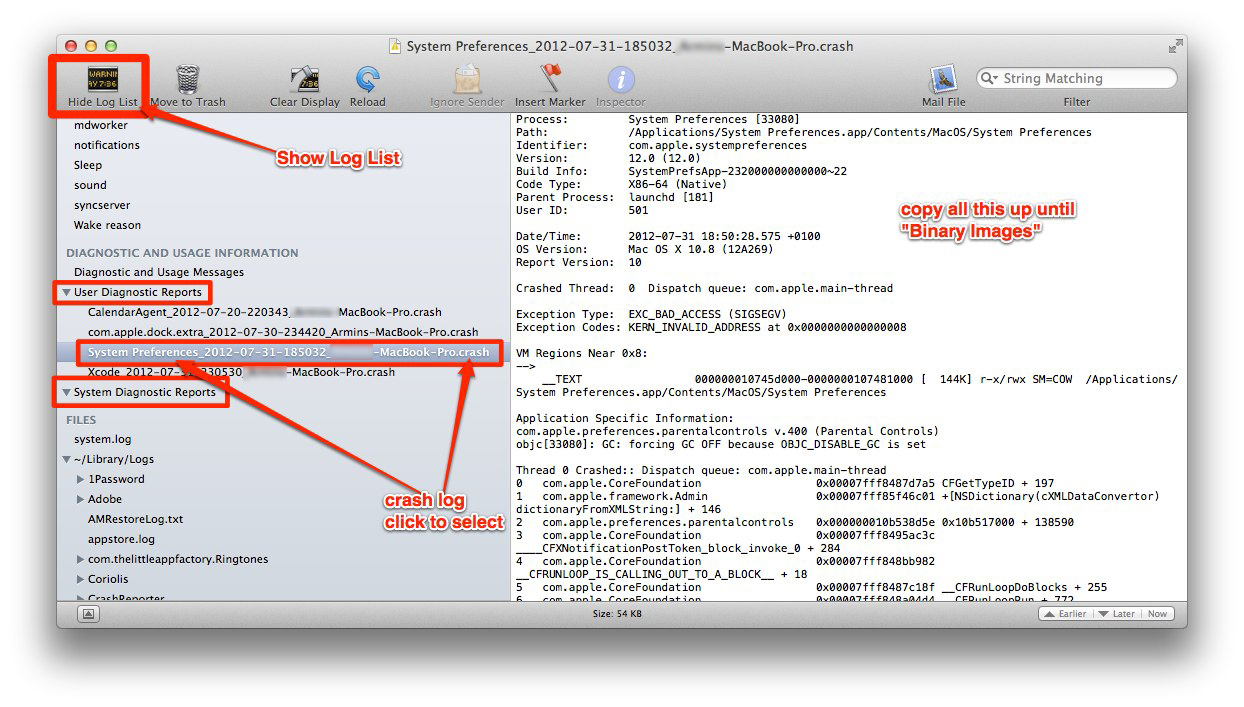
Task: Click the bottom-left reveal log button
Action: point(90,613)
